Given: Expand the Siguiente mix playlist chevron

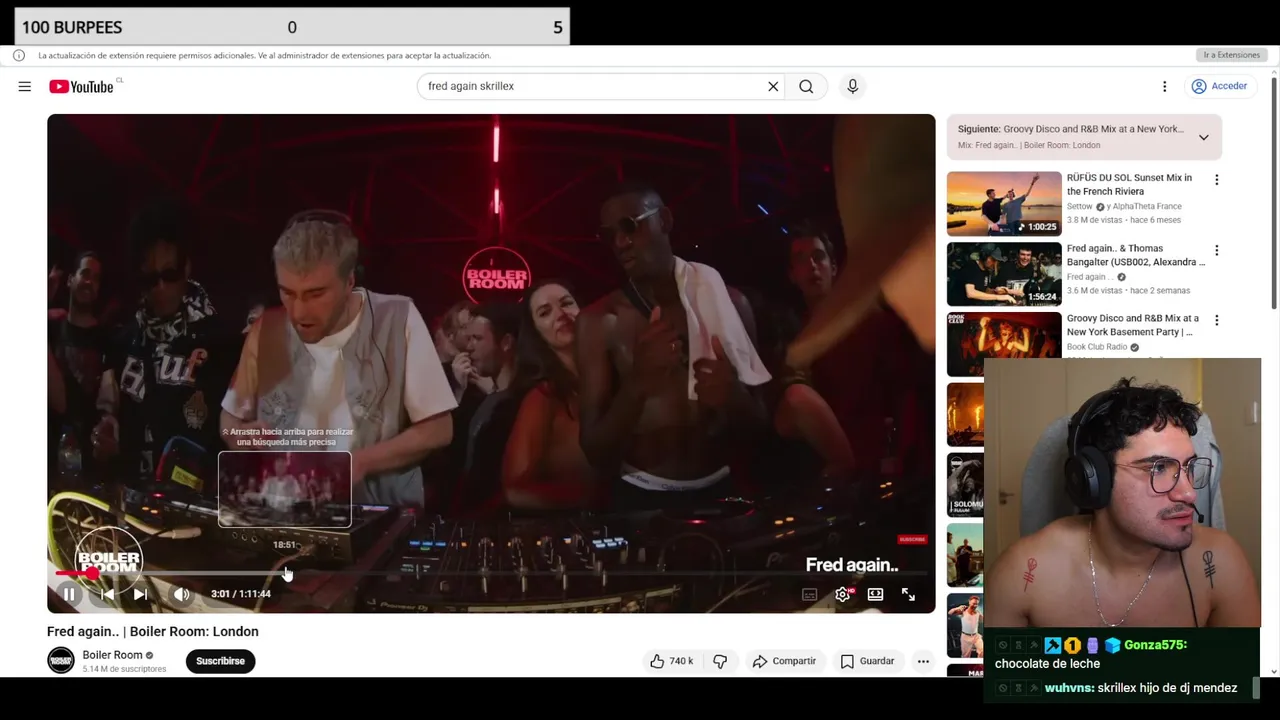Looking at the screenshot, I should point(1203,137).
